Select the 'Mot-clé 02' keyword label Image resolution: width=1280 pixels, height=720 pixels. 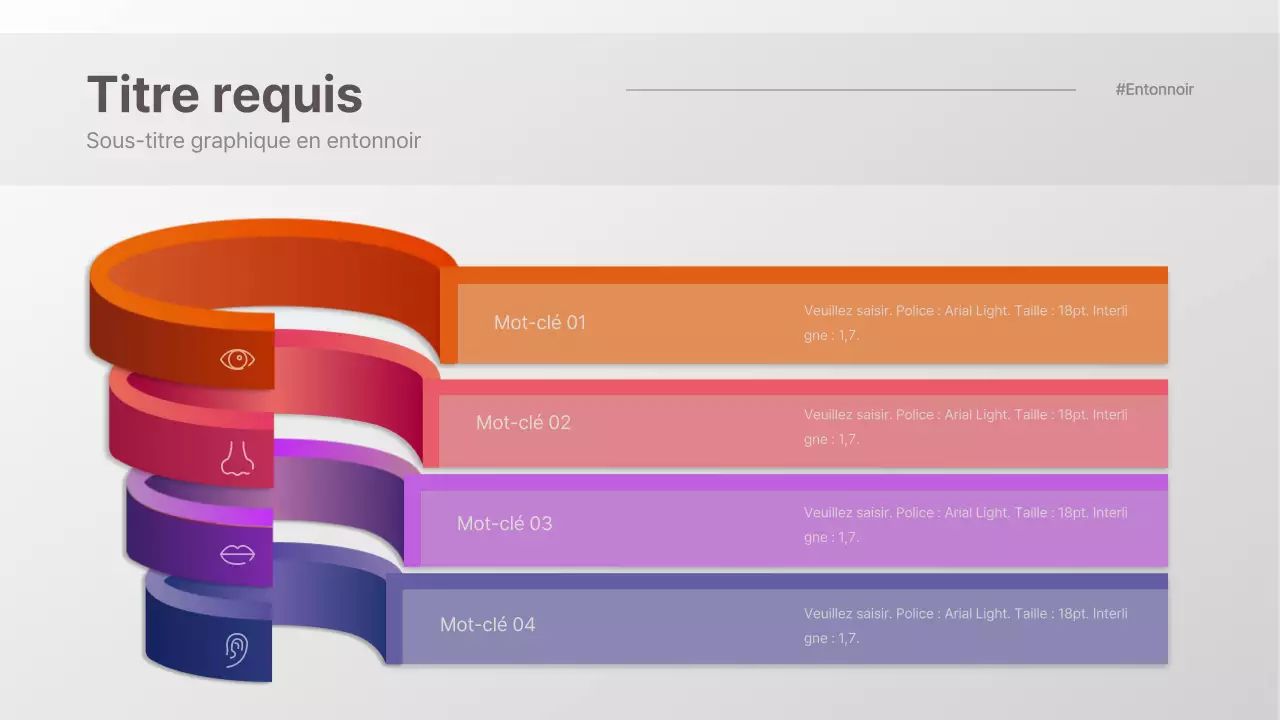point(523,422)
